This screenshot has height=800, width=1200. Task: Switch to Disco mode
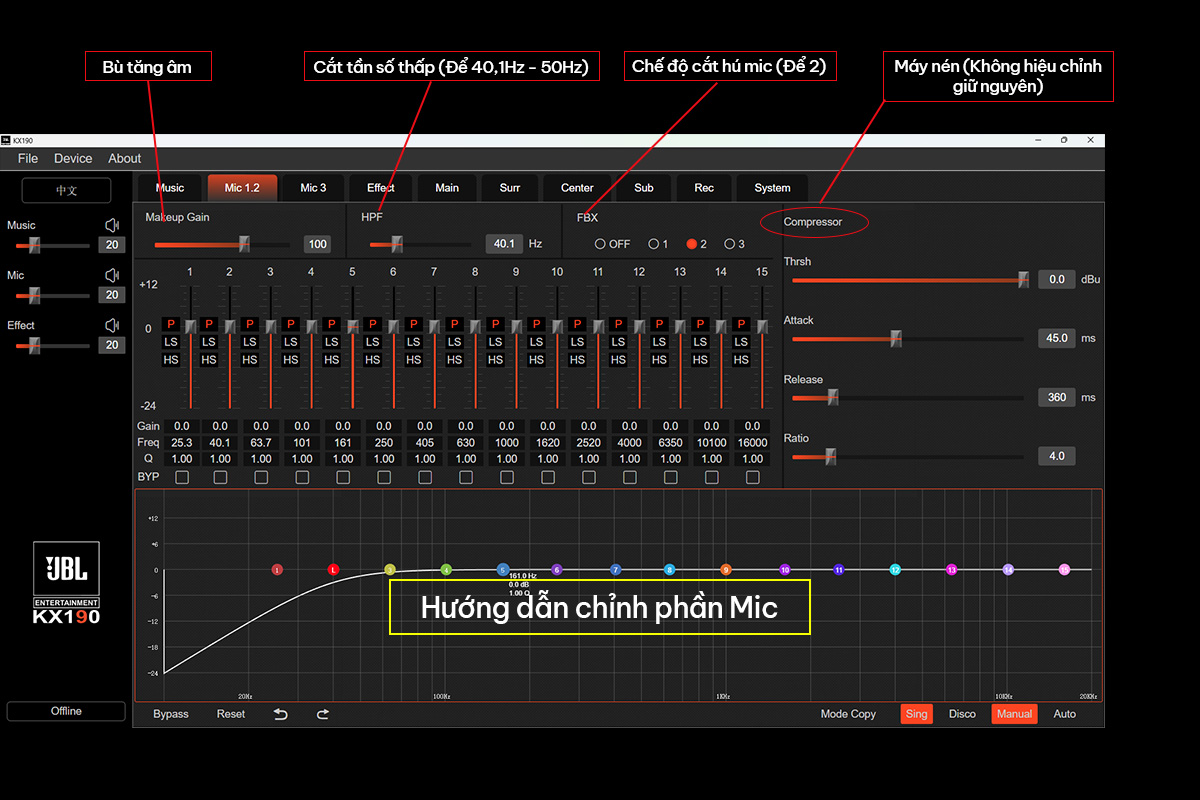pyautogui.click(x=962, y=714)
